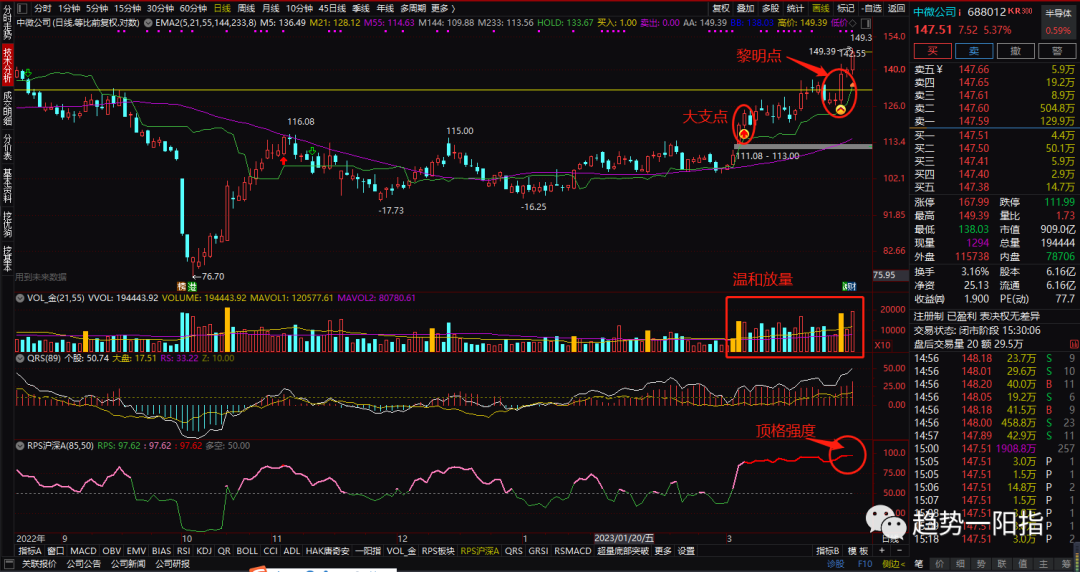
Task: Click the 买 buy button
Action: pos(932,51)
